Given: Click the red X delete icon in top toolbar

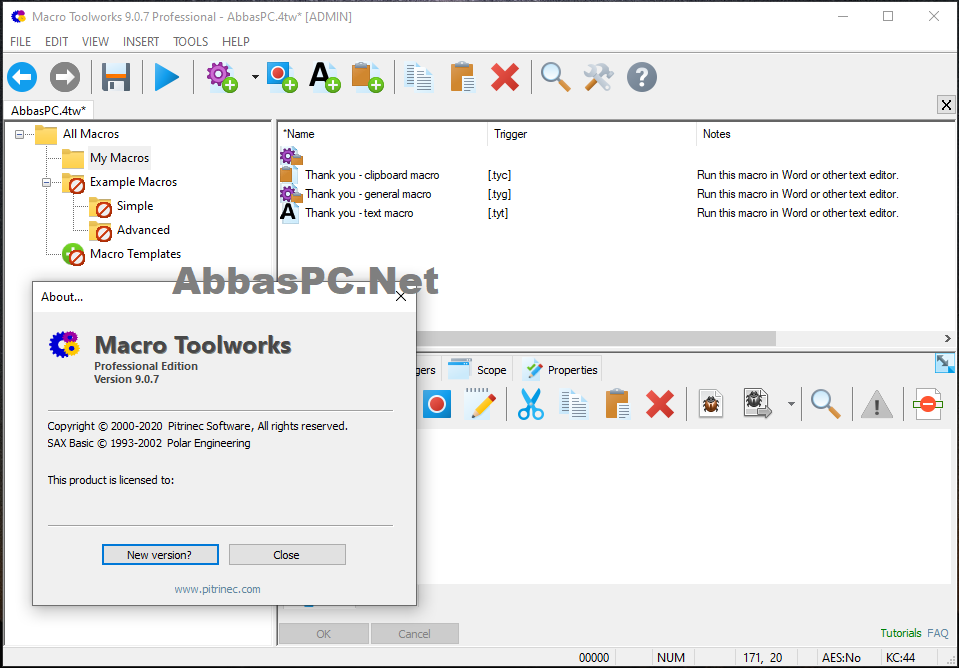Looking at the screenshot, I should point(505,77).
